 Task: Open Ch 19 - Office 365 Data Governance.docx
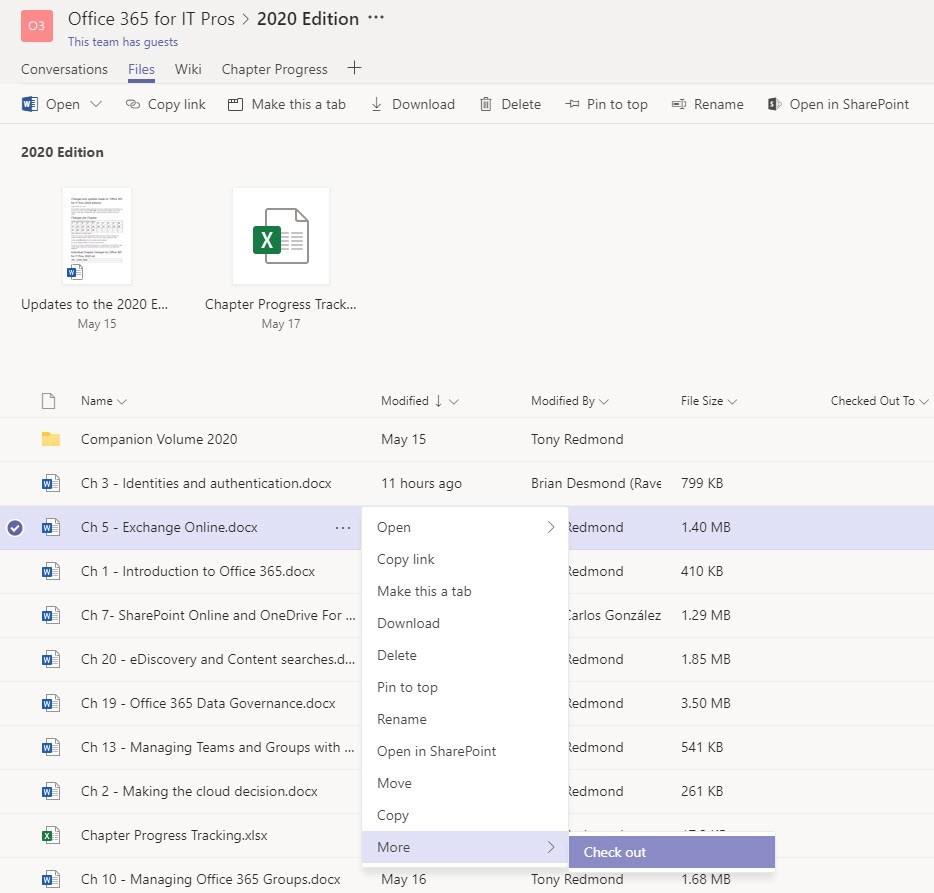(208, 703)
